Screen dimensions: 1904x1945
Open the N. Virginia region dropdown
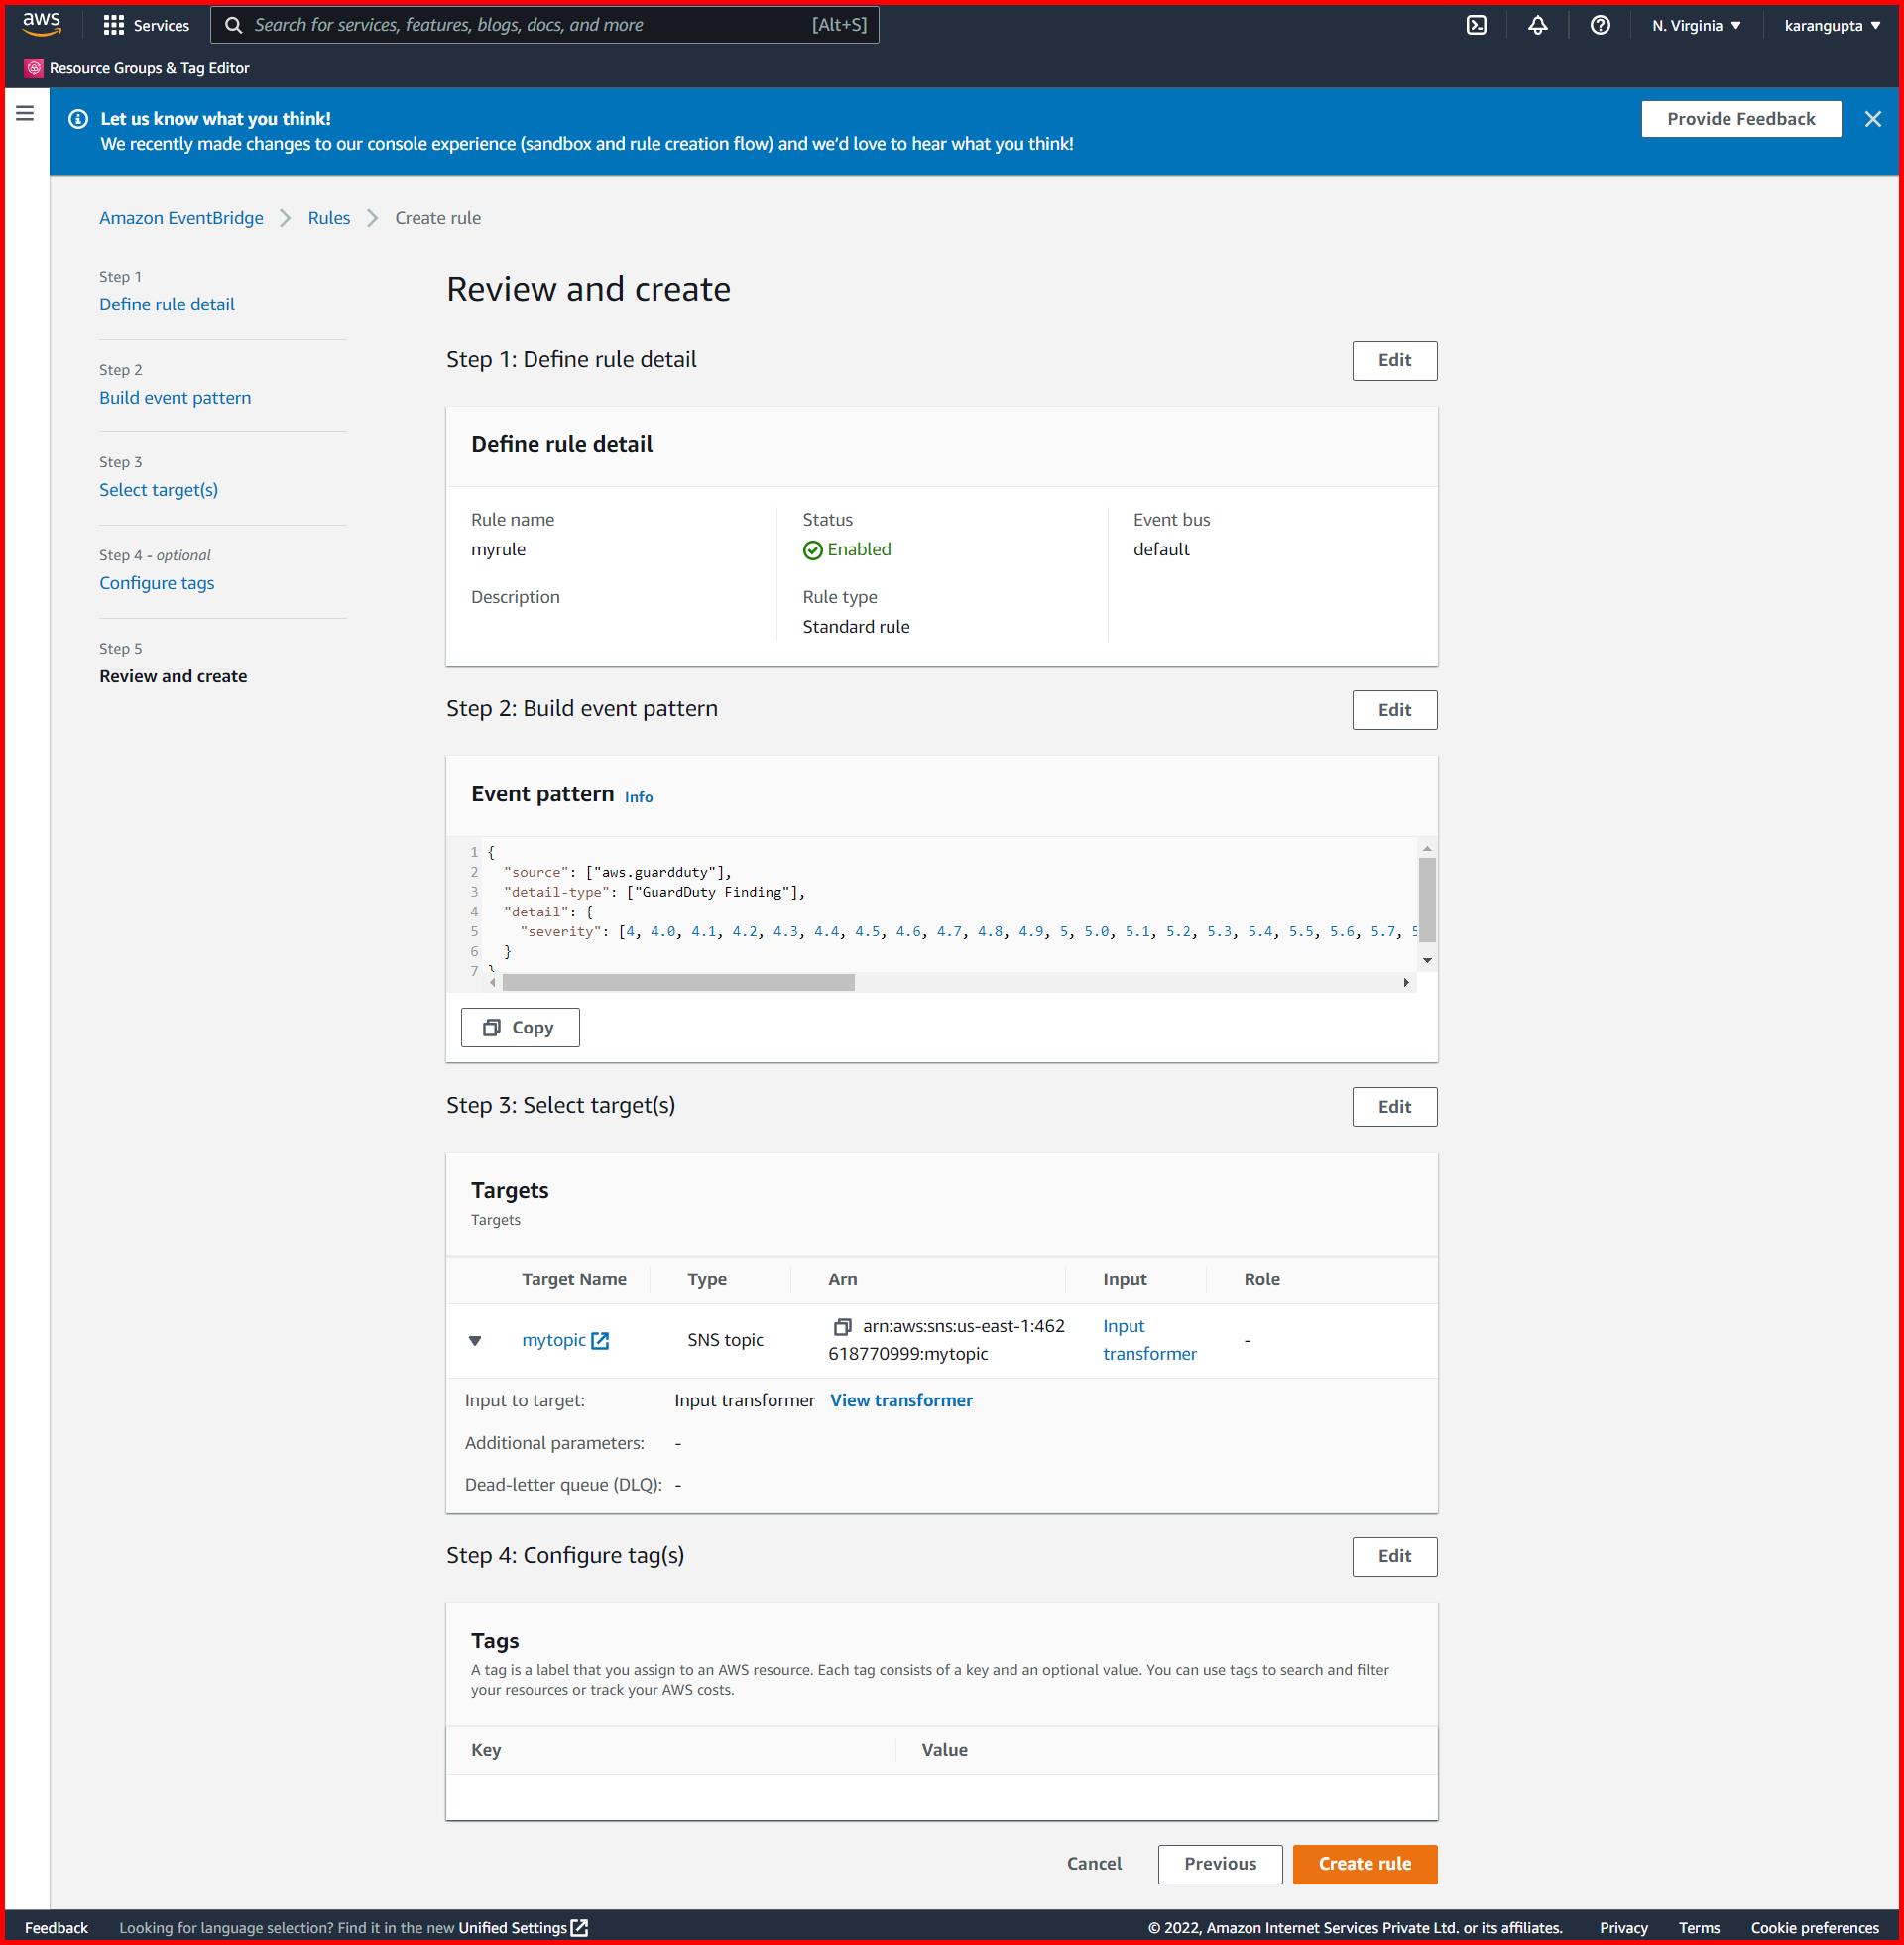(x=1696, y=25)
